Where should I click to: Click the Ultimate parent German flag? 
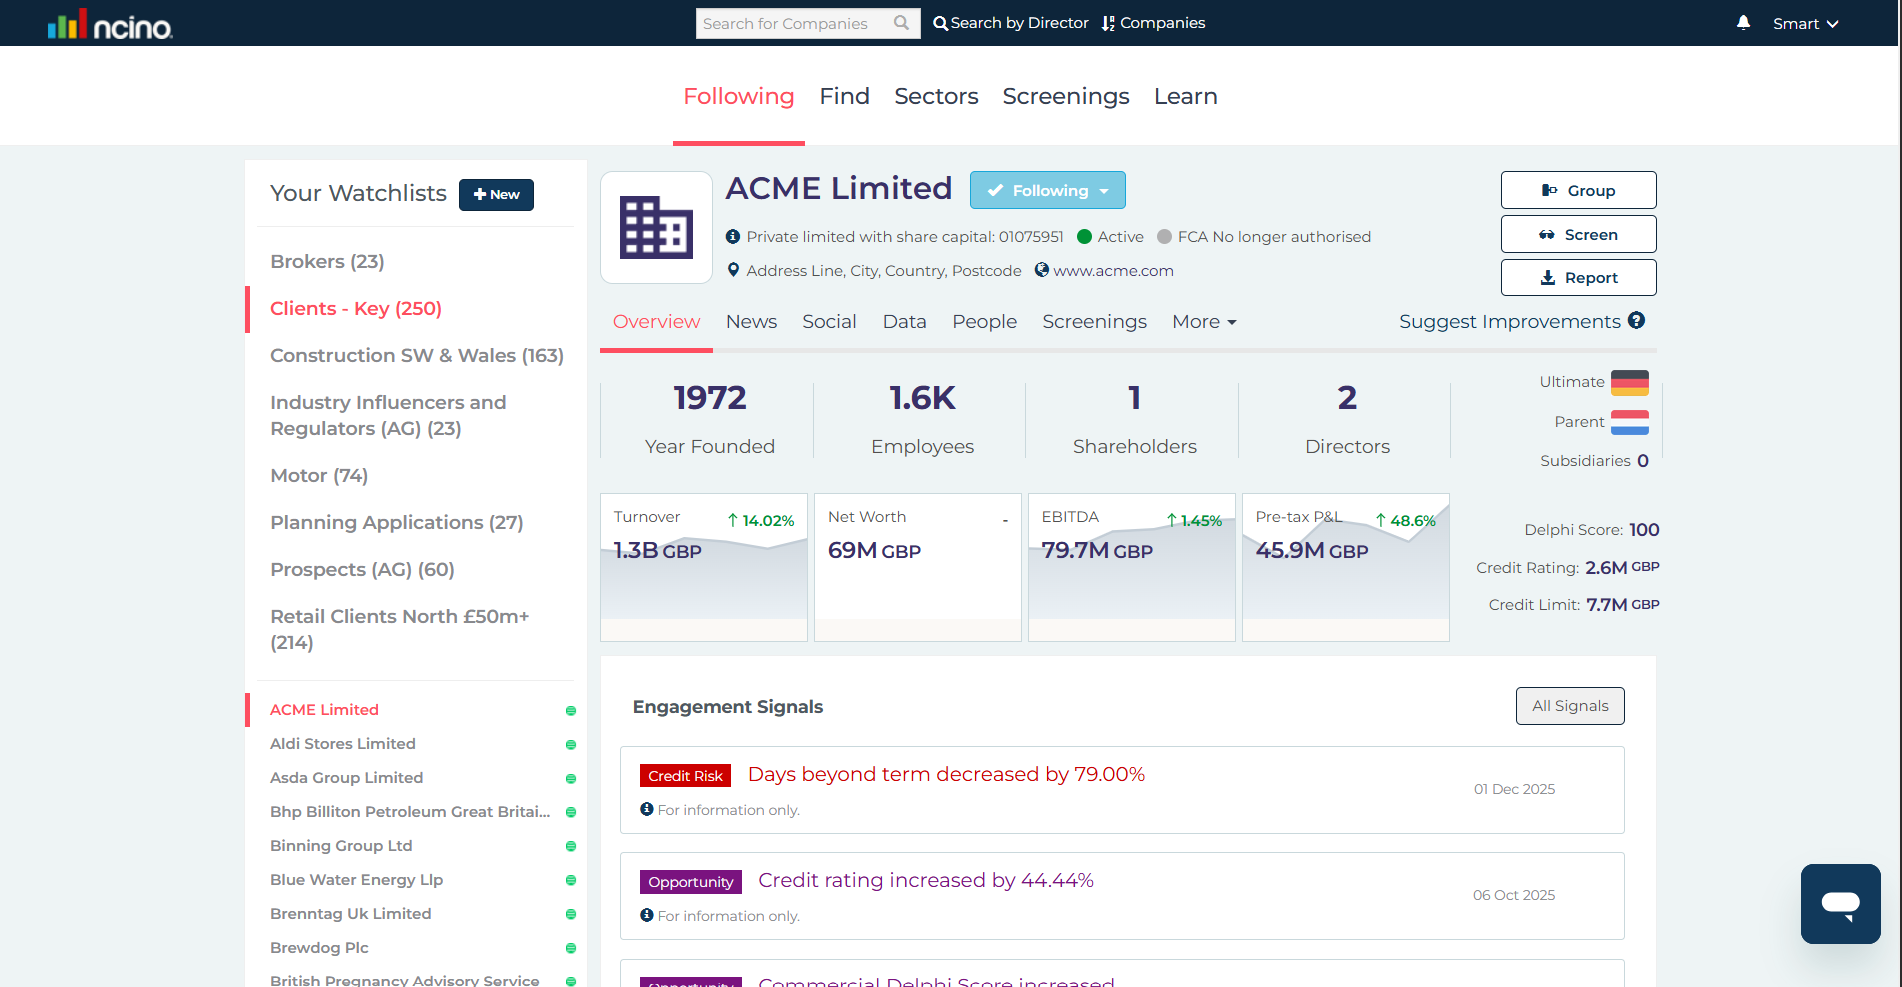(x=1629, y=382)
